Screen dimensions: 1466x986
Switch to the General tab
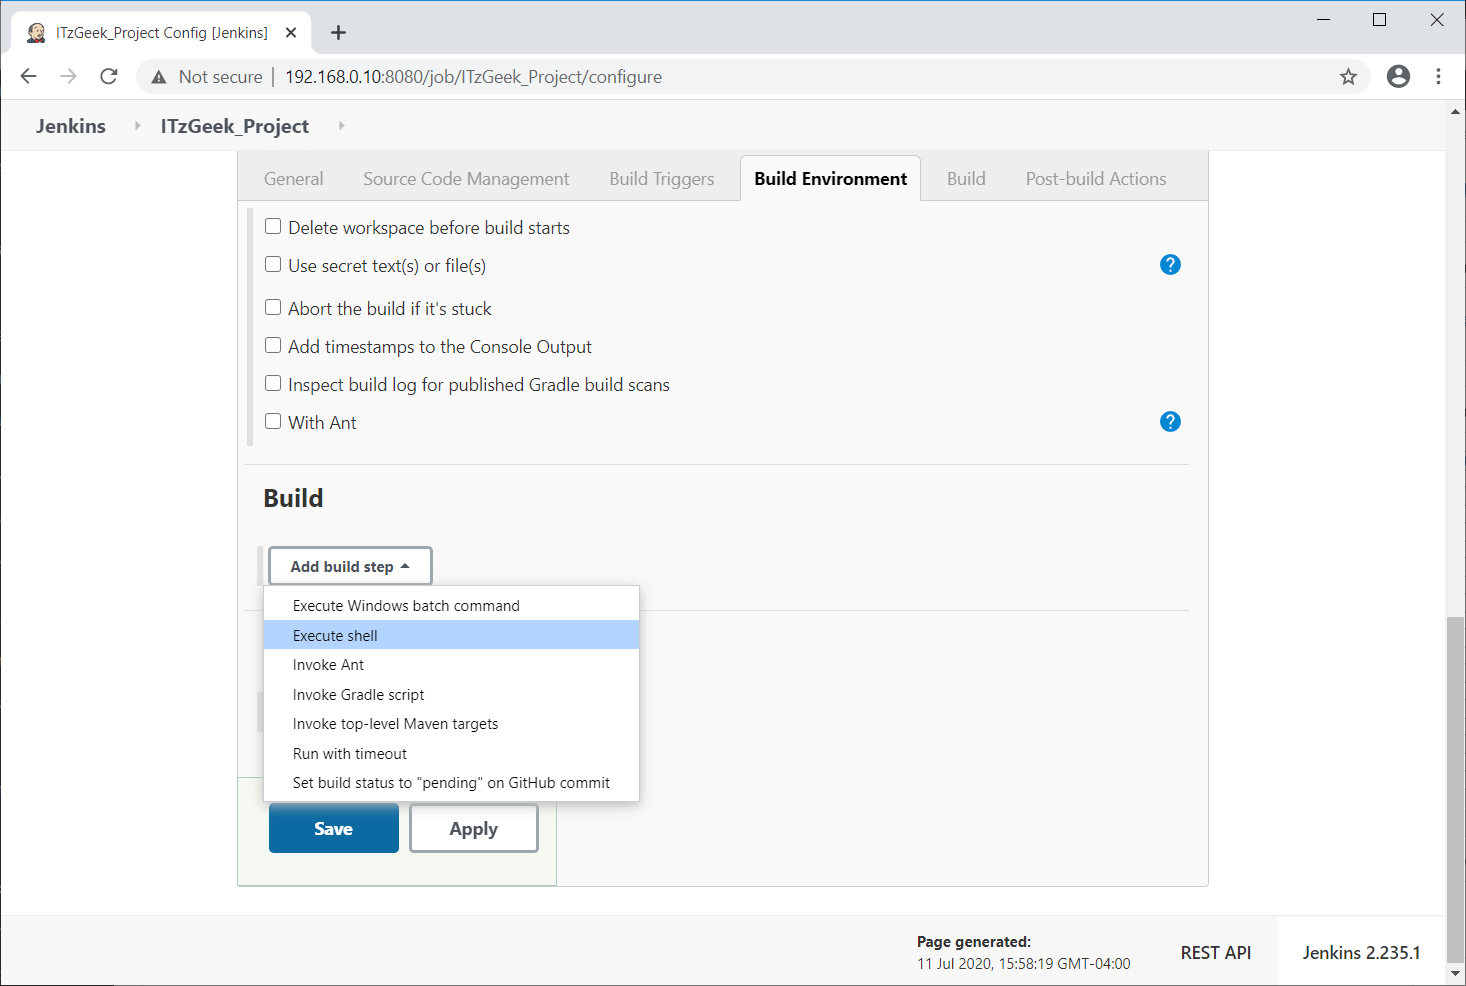(293, 179)
